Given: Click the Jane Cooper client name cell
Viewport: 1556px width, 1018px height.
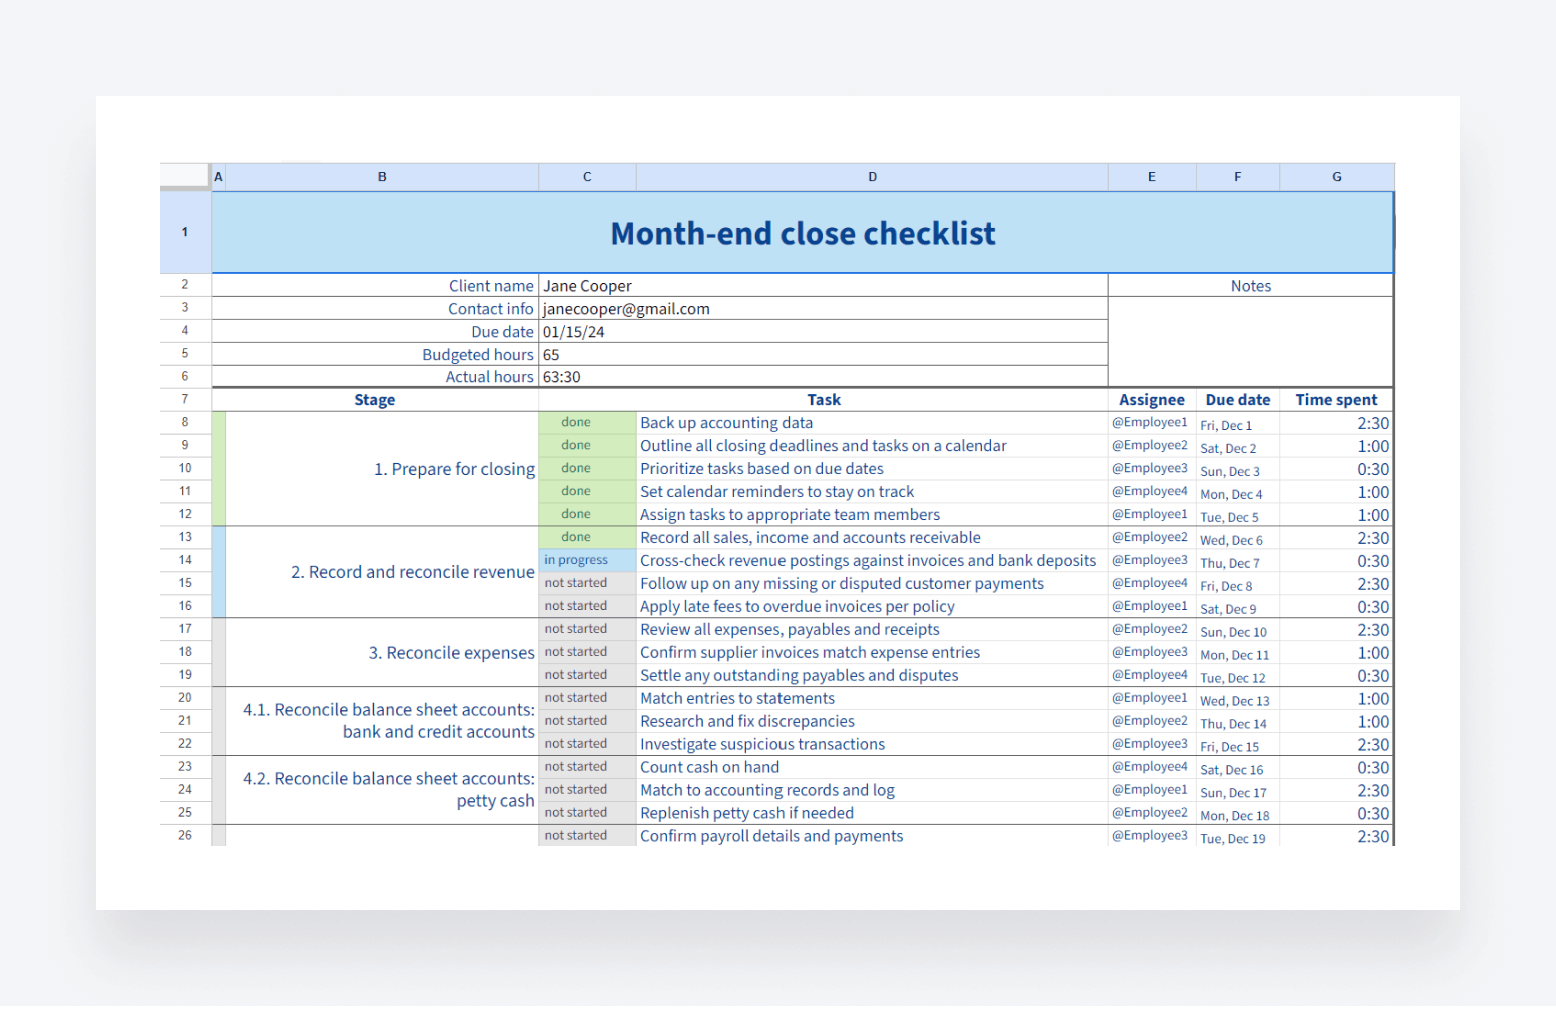Looking at the screenshot, I should pyautogui.click(x=823, y=286).
